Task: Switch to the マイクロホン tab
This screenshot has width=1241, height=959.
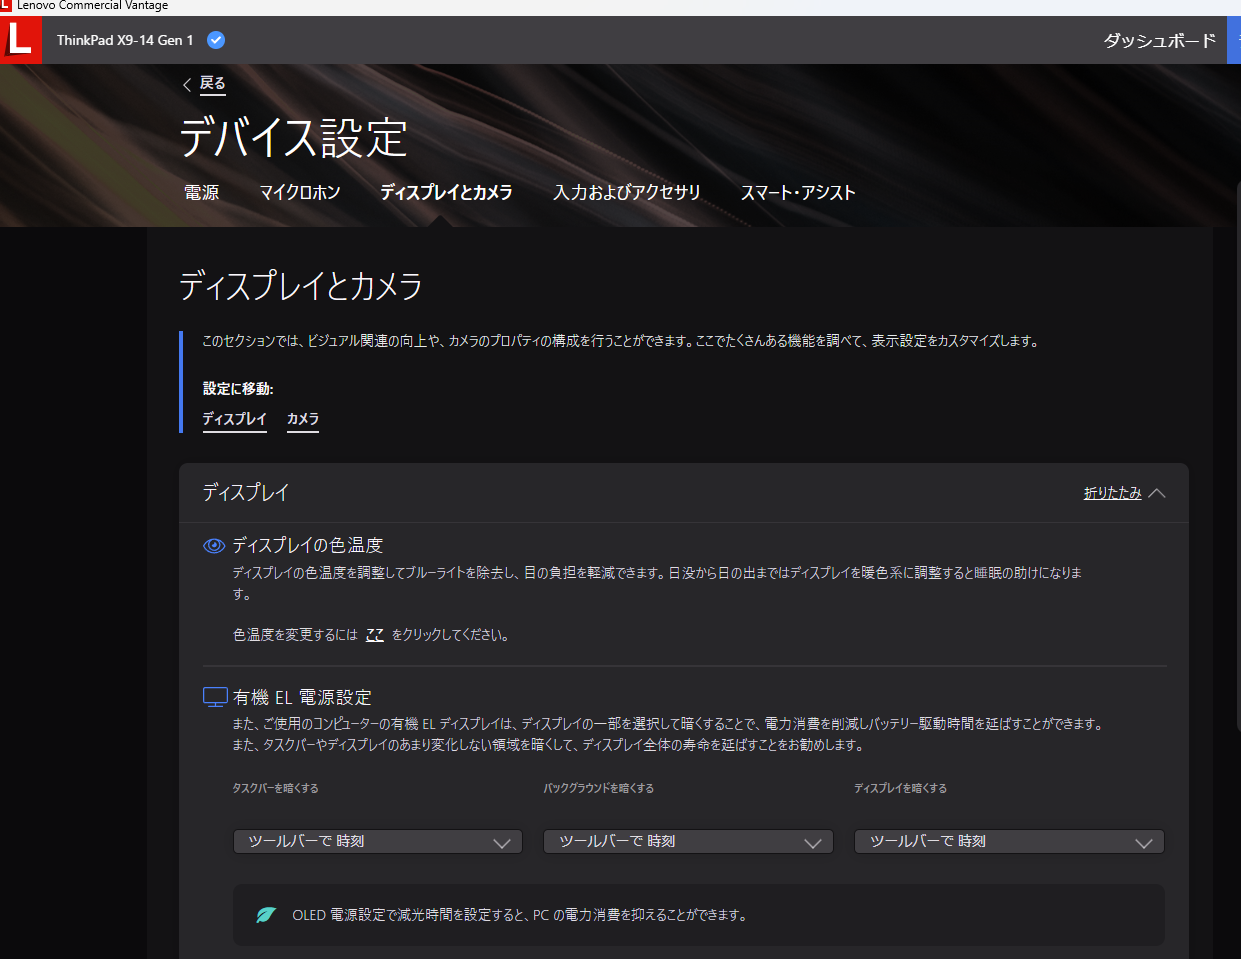Action: pyautogui.click(x=300, y=192)
